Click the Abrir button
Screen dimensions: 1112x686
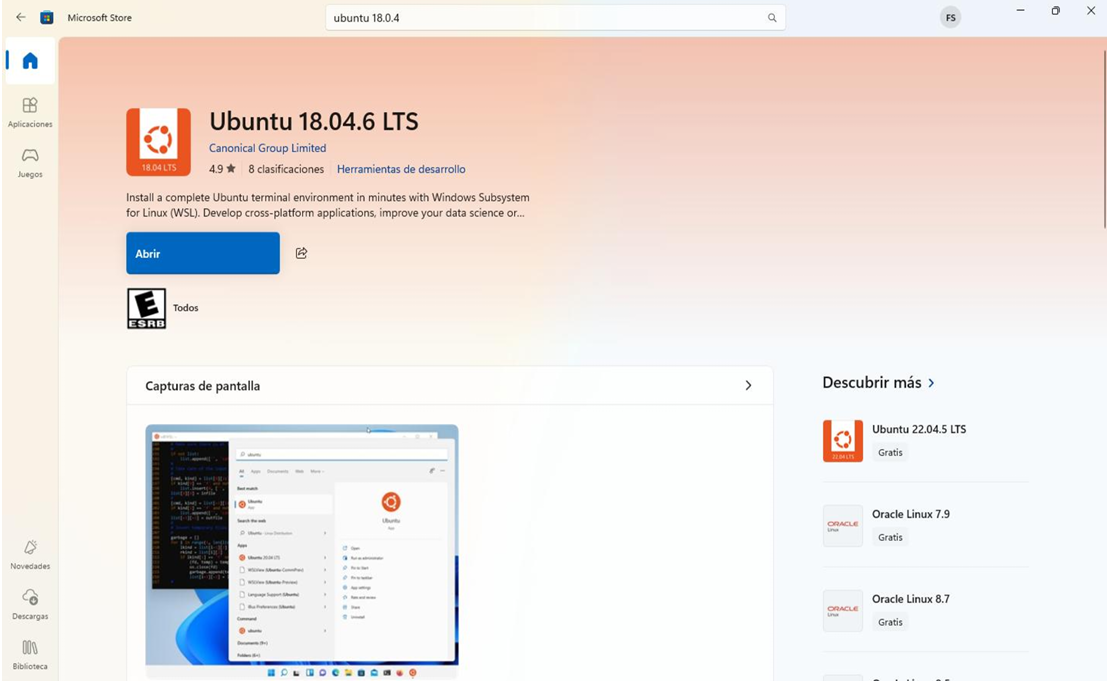(x=202, y=253)
